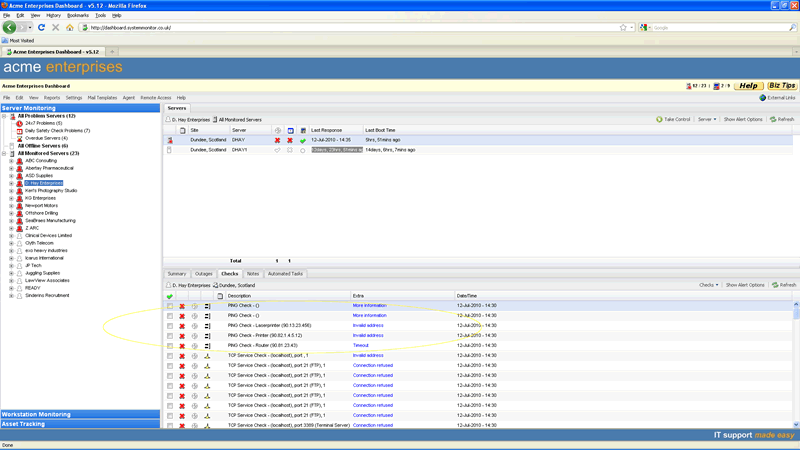Click TCP service icon on 'port , 1' row
This screenshot has width=800, height=450.
pos(207,356)
